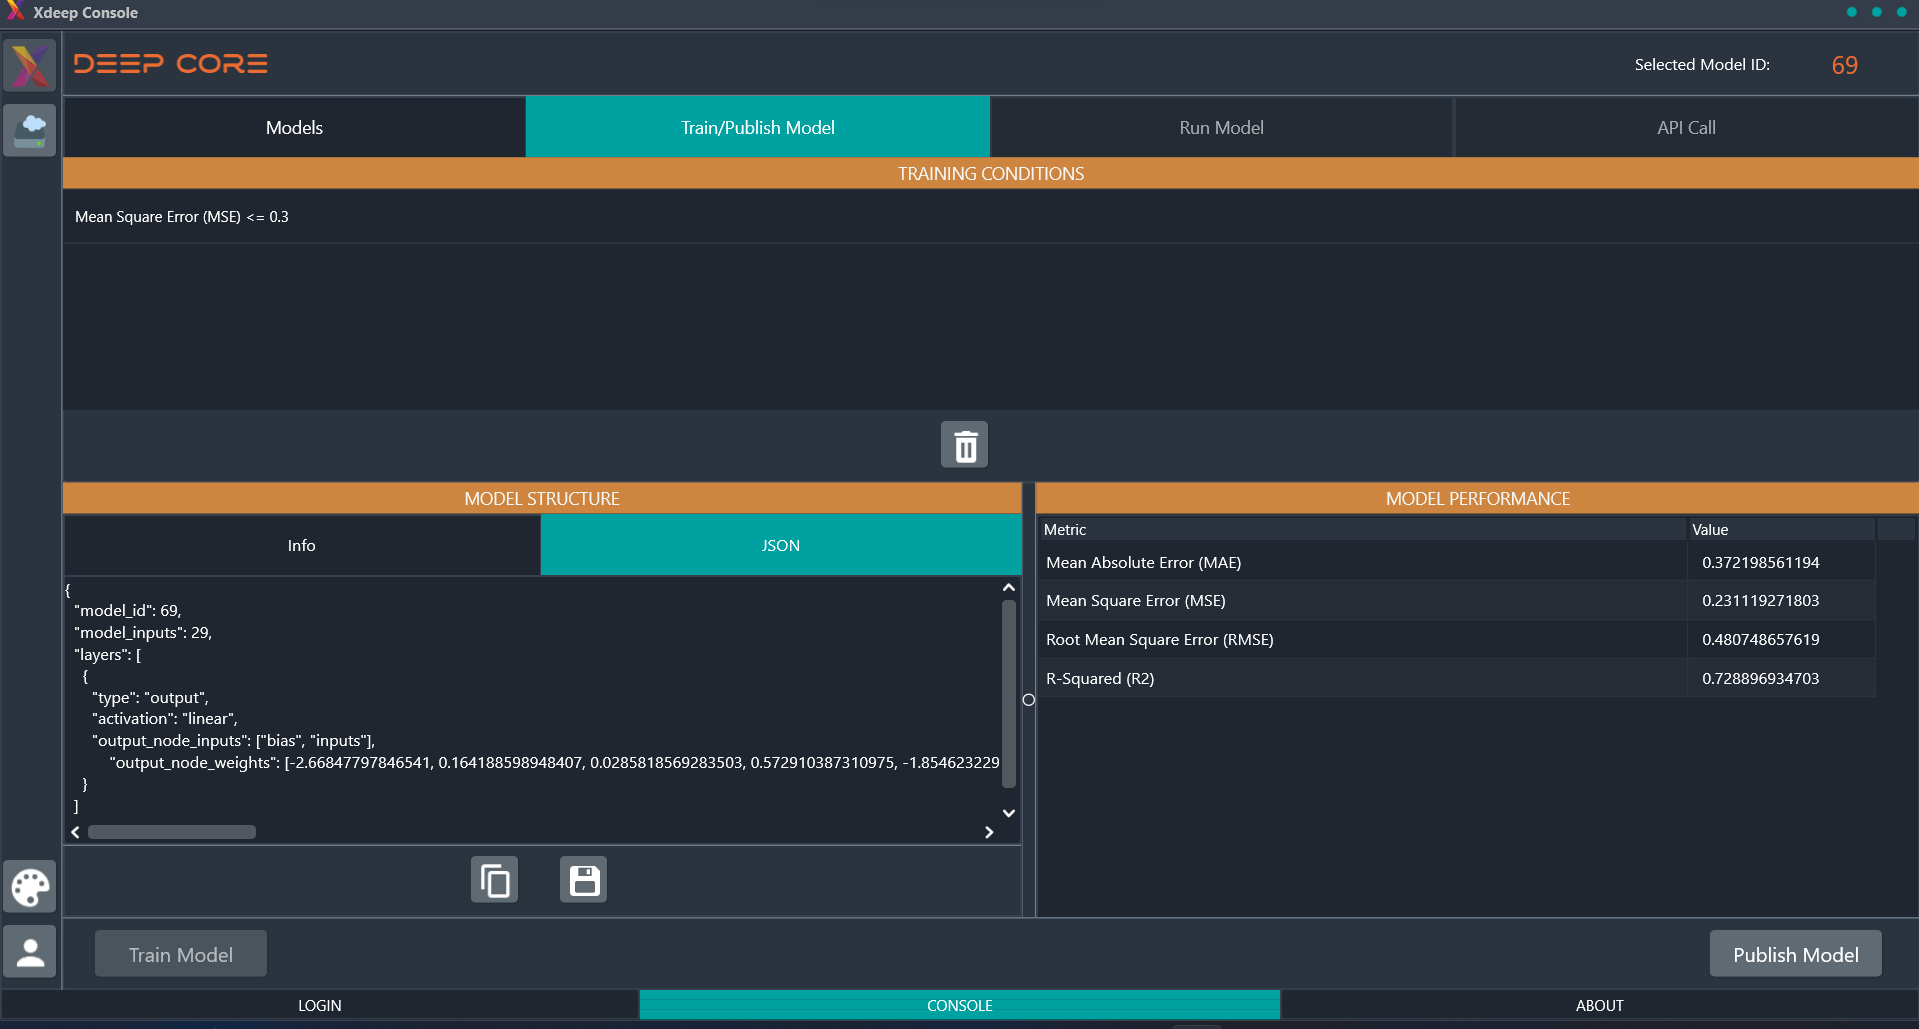Click the Xdeep Console title bar logo
1919x1029 pixels.
[15, 12]
